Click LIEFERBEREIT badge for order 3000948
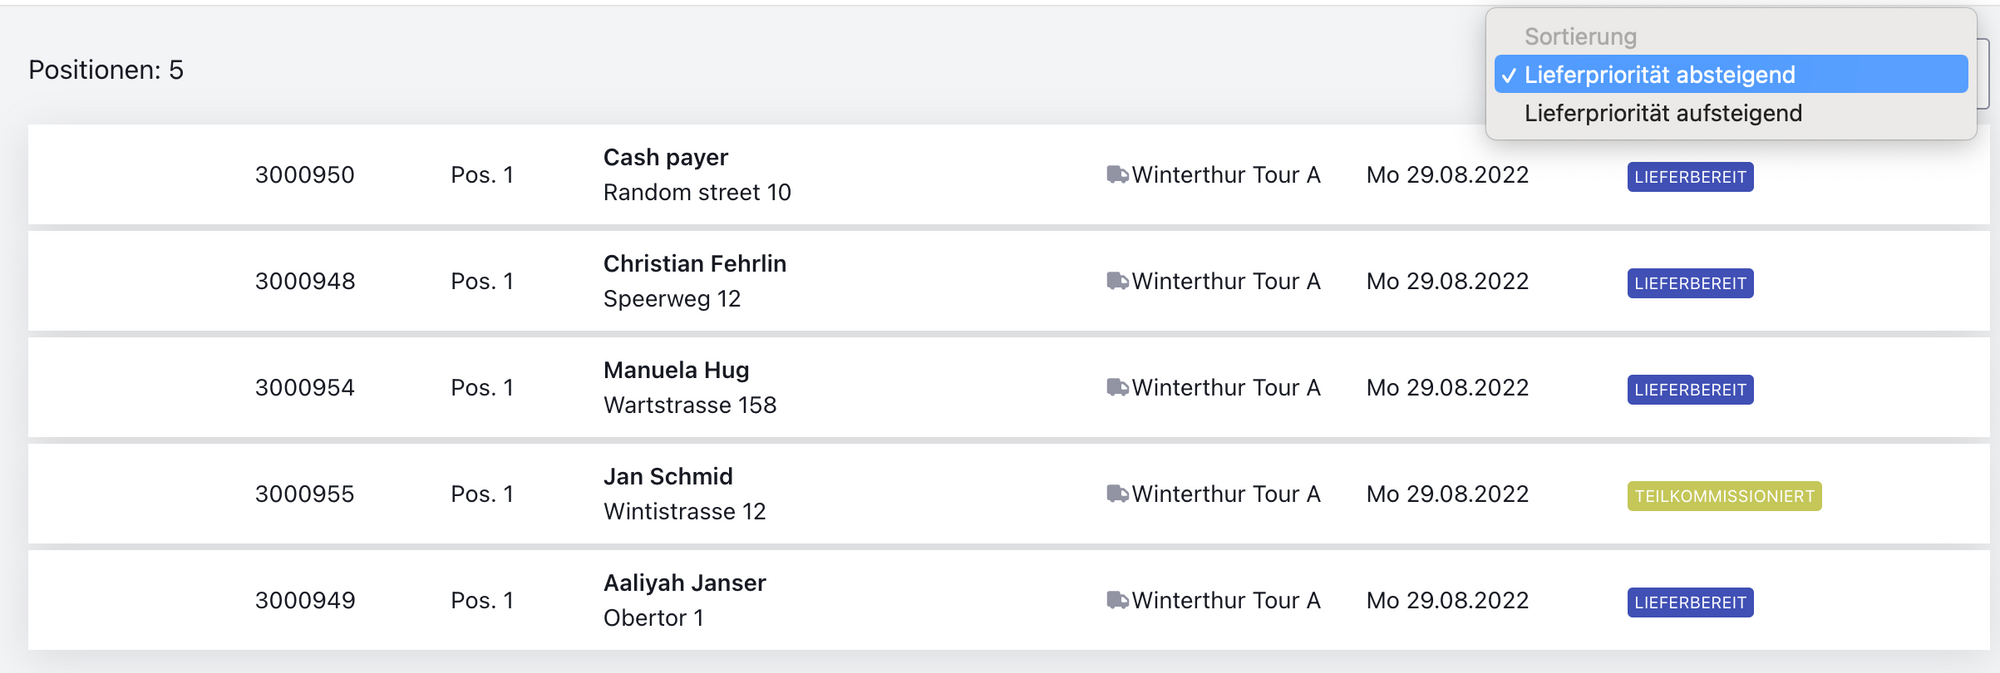 [1690, 283]
